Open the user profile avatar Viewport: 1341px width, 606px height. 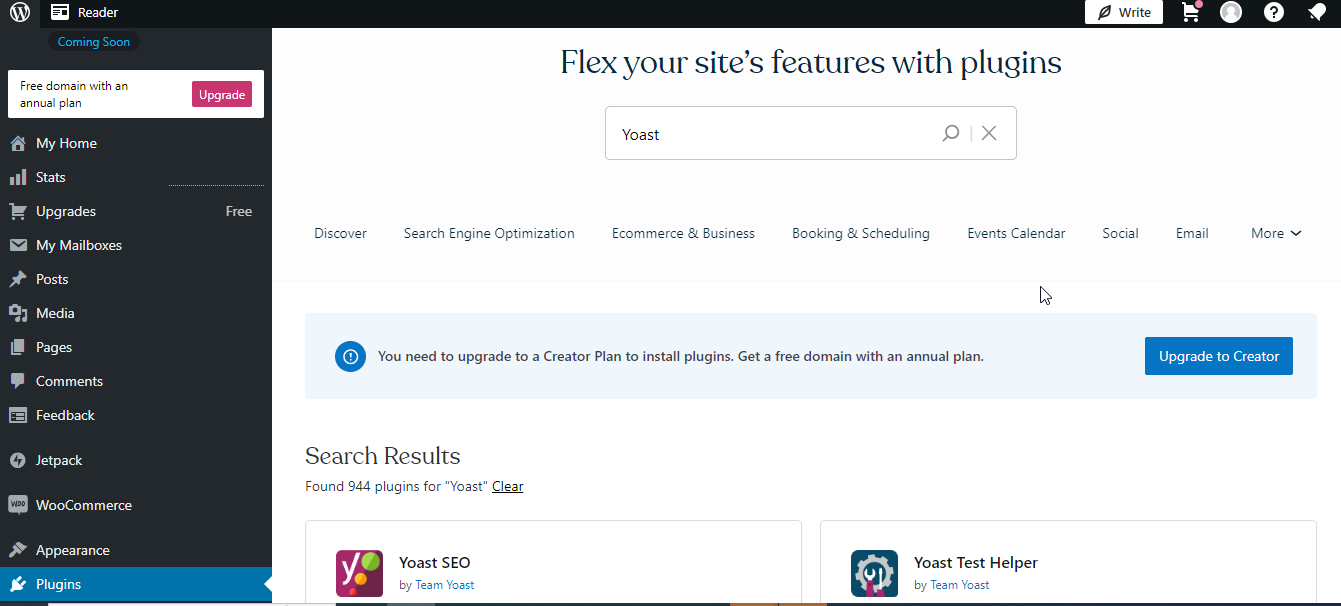1231,12
